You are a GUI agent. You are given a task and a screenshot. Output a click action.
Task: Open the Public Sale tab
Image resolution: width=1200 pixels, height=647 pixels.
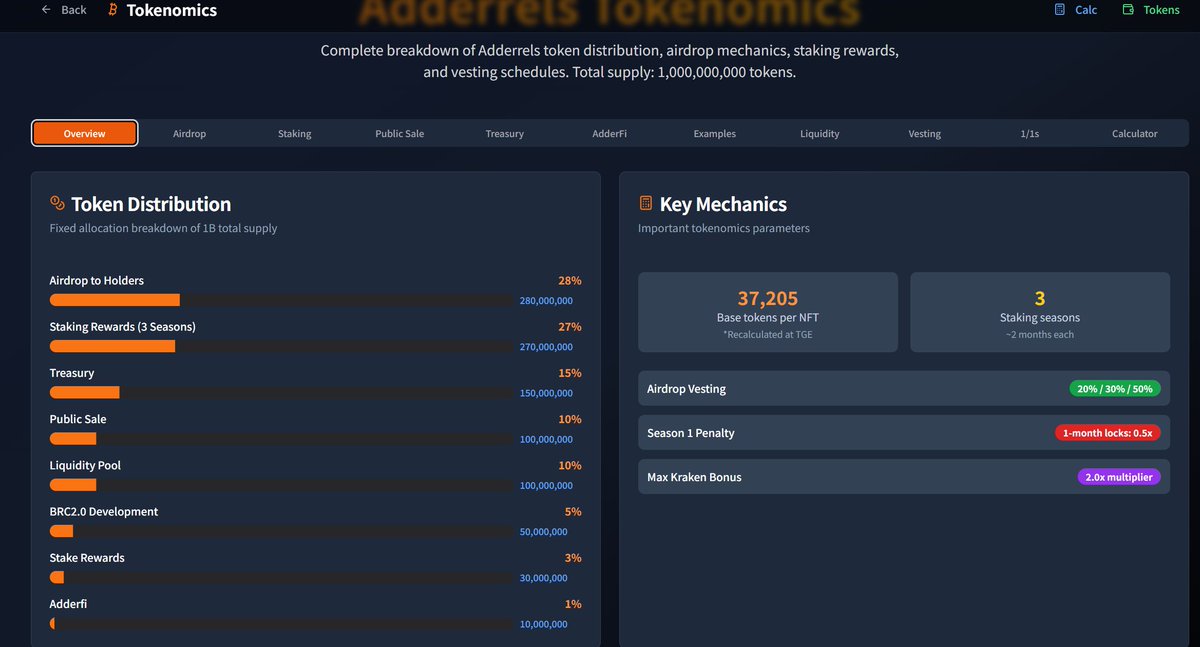click(x=400, y=133)
